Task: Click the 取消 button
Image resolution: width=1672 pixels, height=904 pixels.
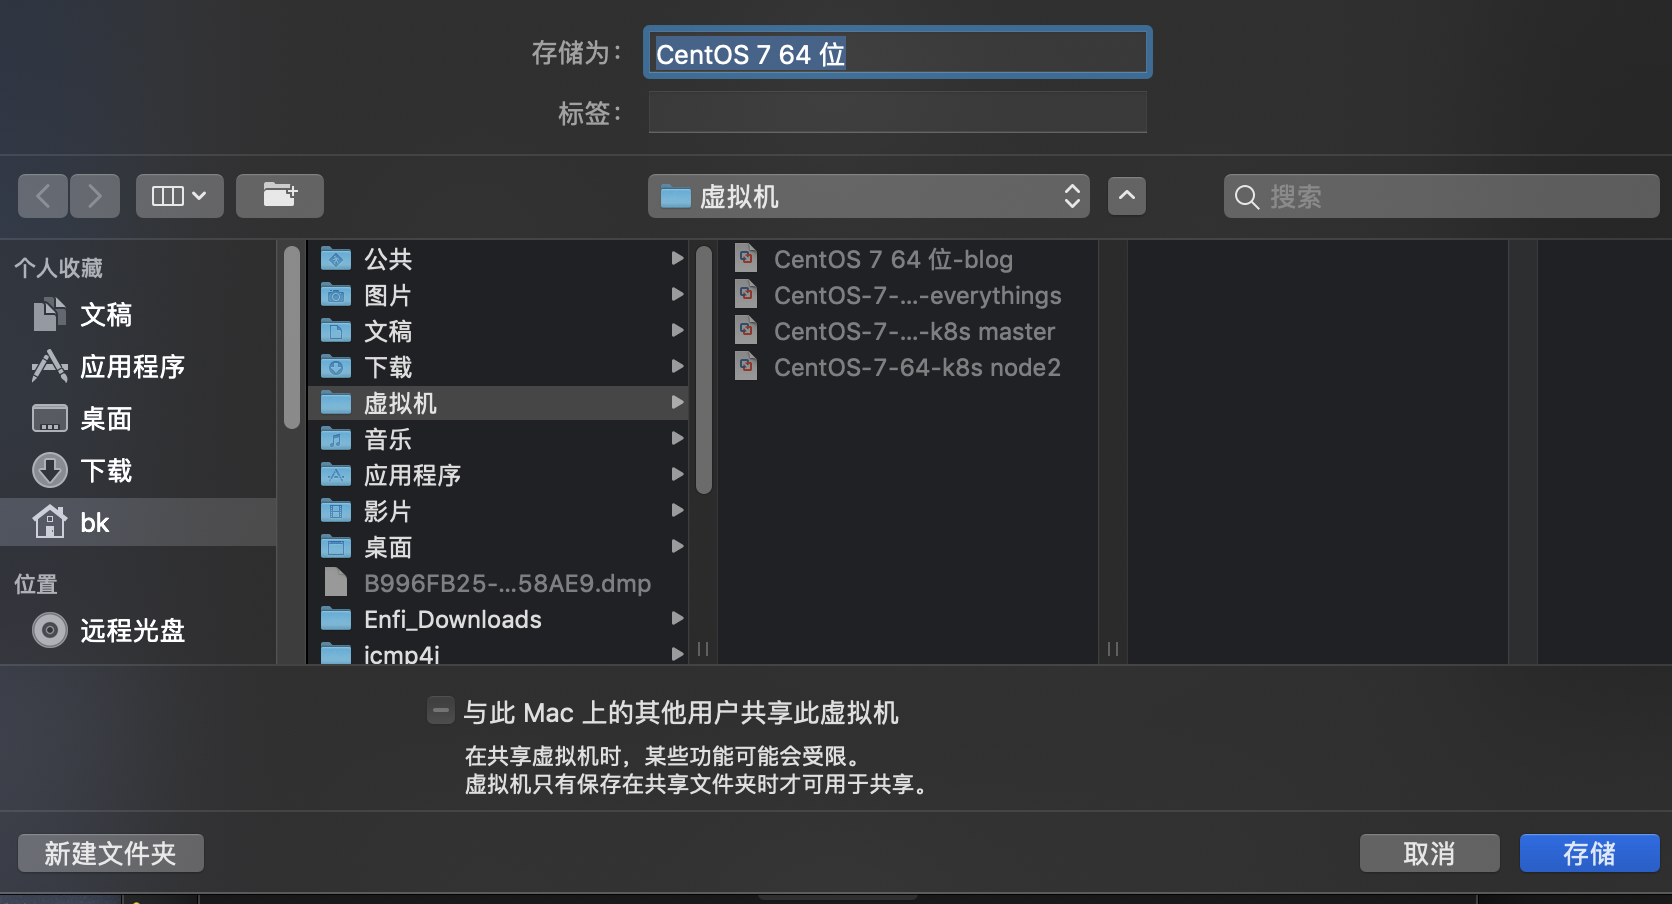Action: [1430, 853]
